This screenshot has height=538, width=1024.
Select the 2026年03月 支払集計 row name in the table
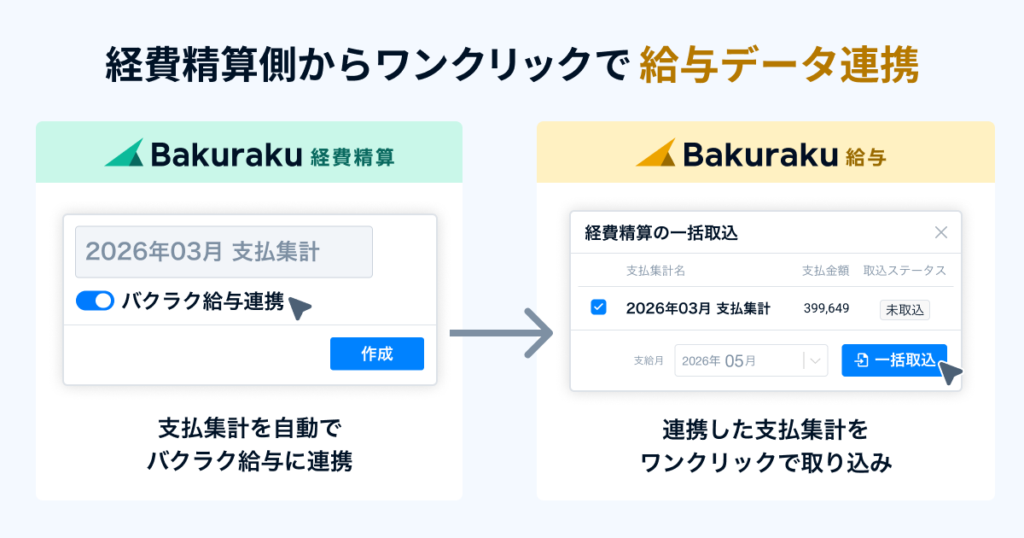coord(697,308)
